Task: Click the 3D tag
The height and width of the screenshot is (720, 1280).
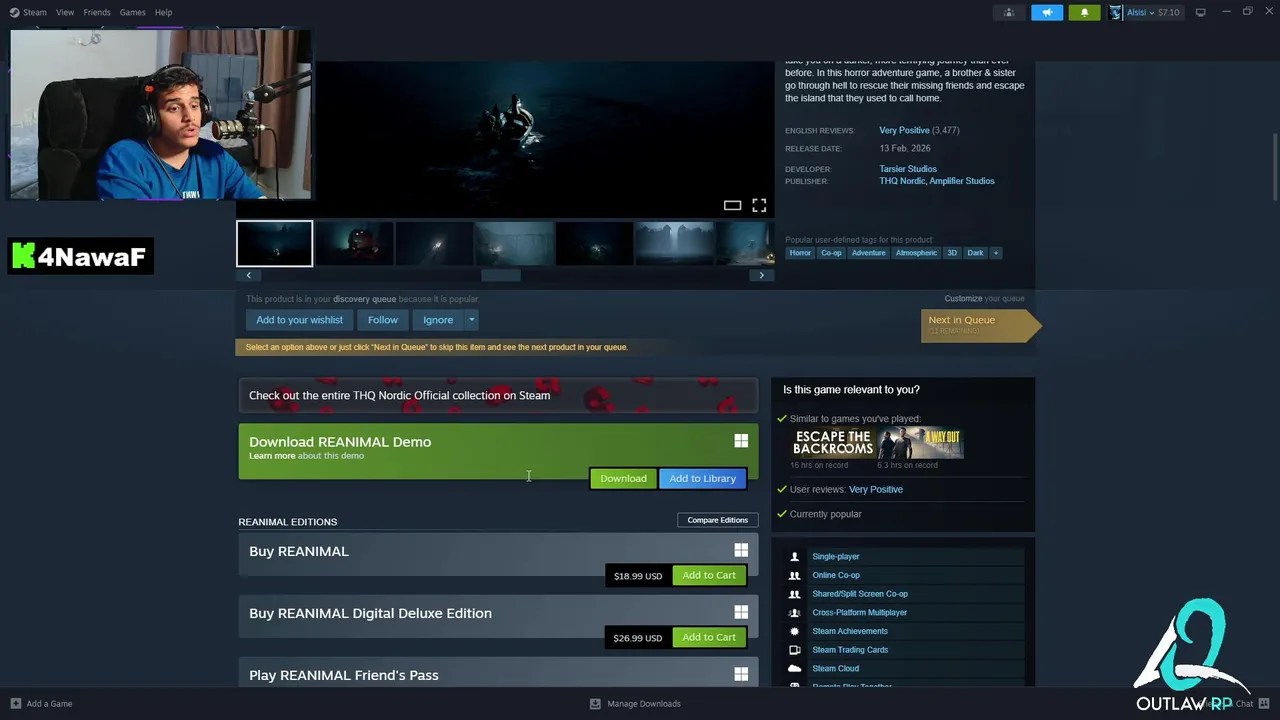Action: 952,253
